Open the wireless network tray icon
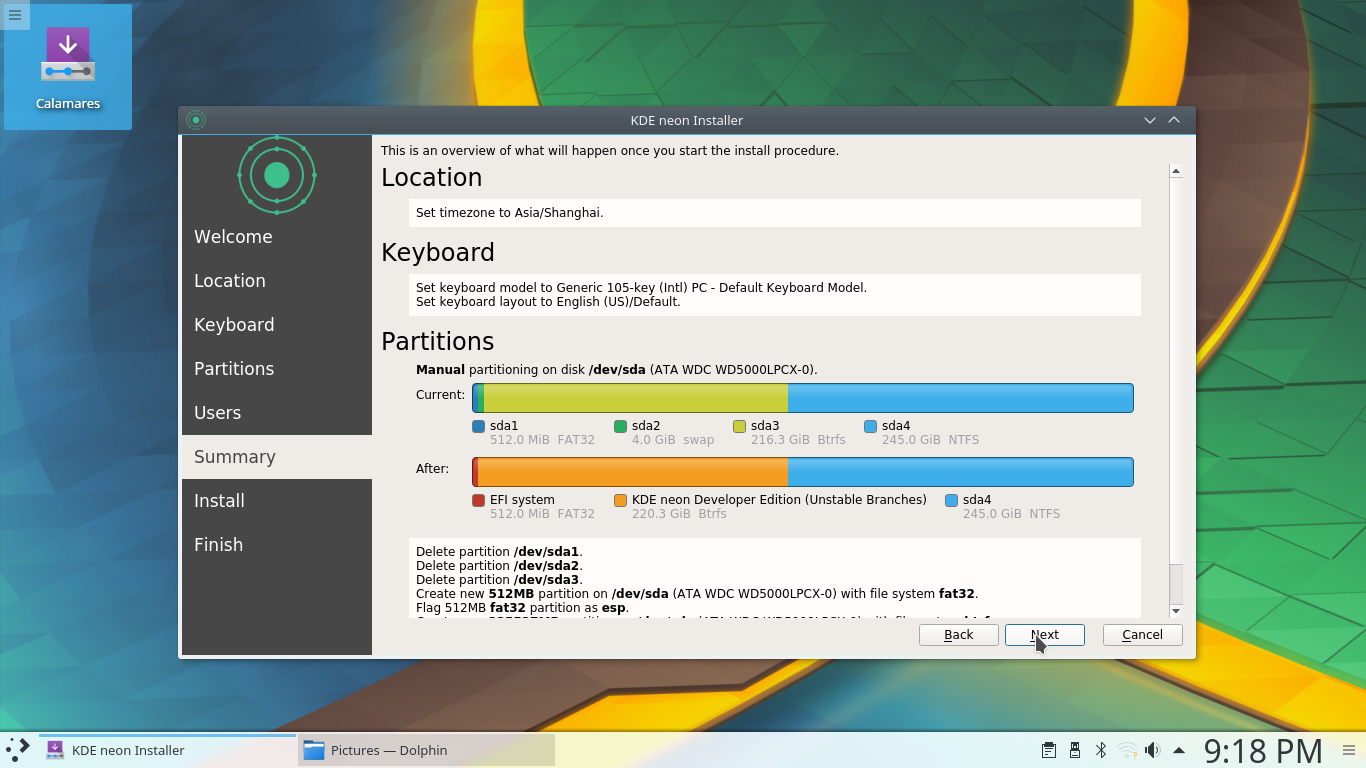Viewport: 1366px width, 768px height. [1127, 750]
